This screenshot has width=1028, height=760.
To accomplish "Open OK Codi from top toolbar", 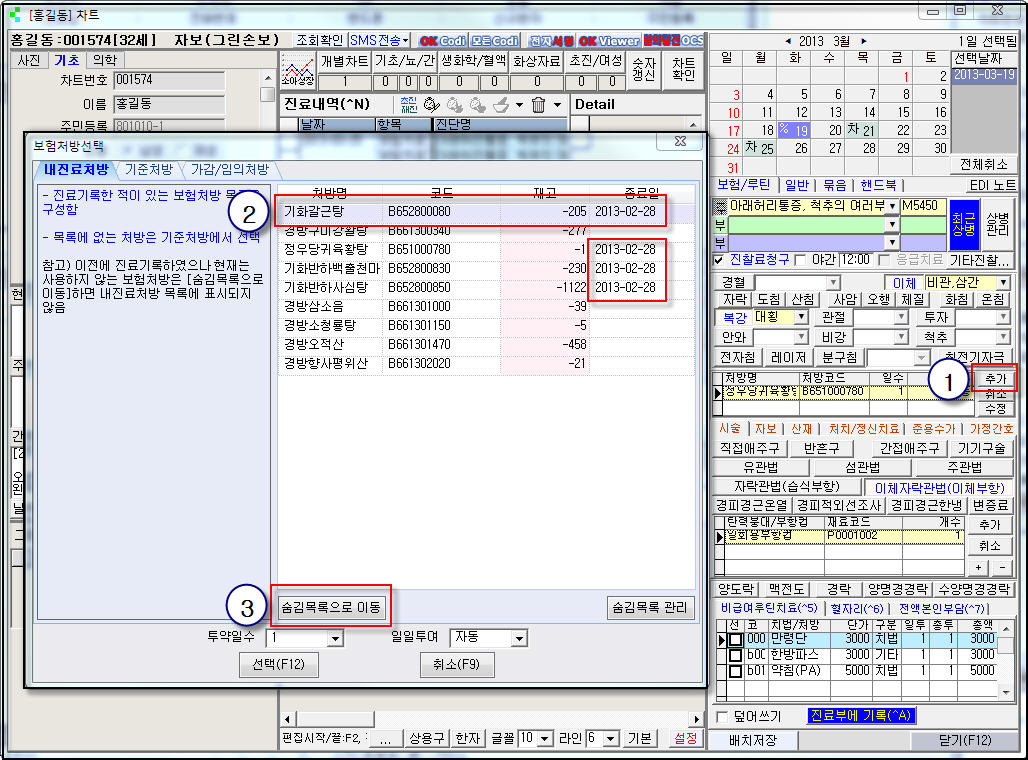I will click(x=443, y=41).
